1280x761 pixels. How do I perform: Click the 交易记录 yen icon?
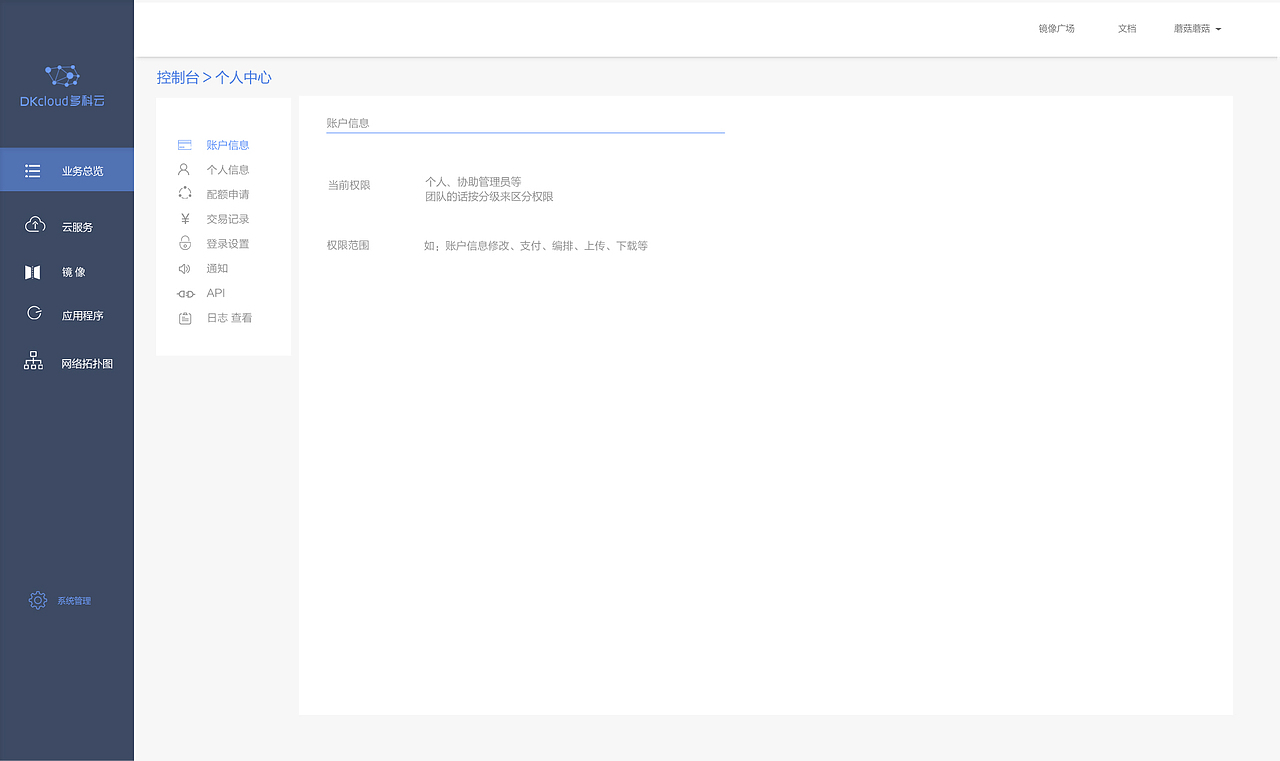(x=185, y=219)
